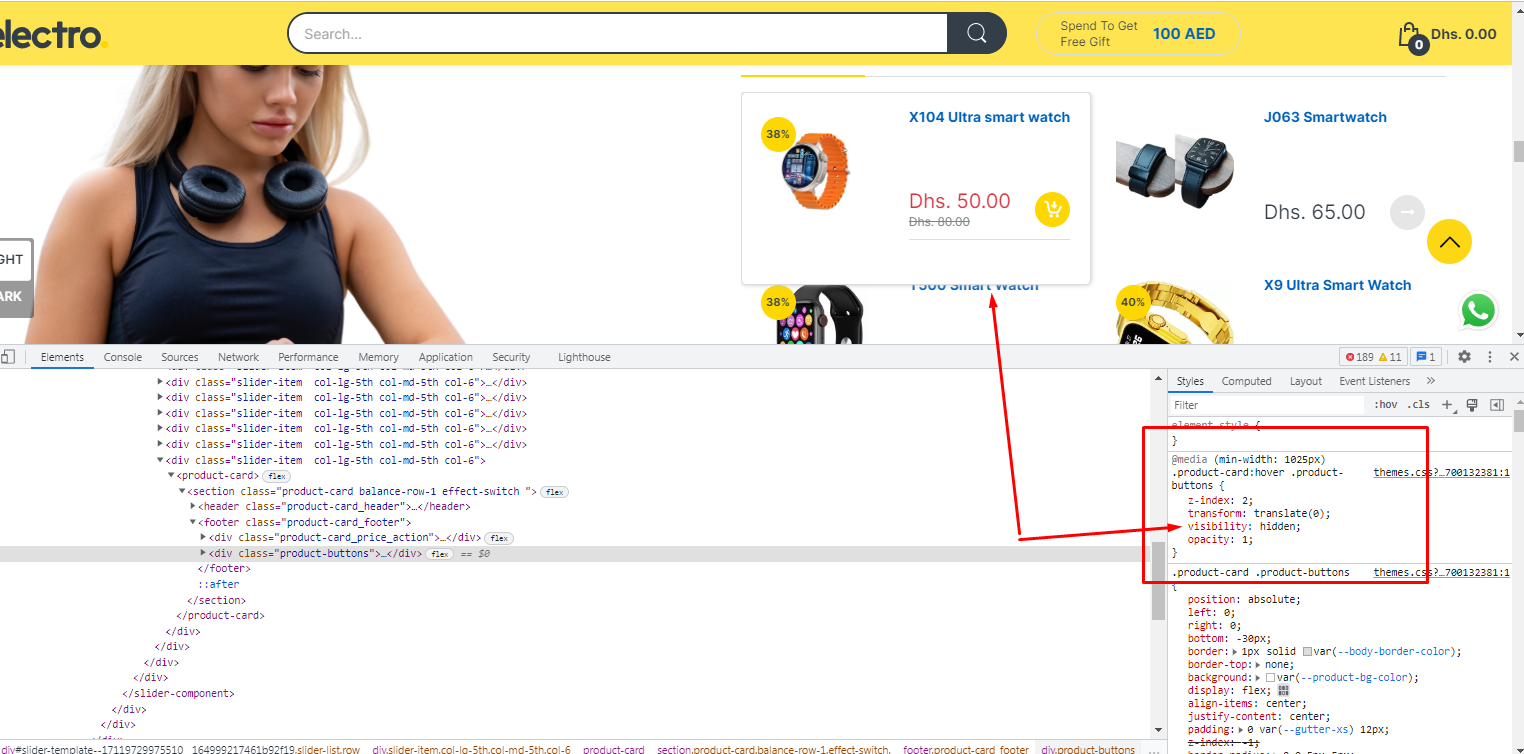
Task: Select footer.product-card_footer in the breadcrumb bar
Action: [x=966, y=749]
